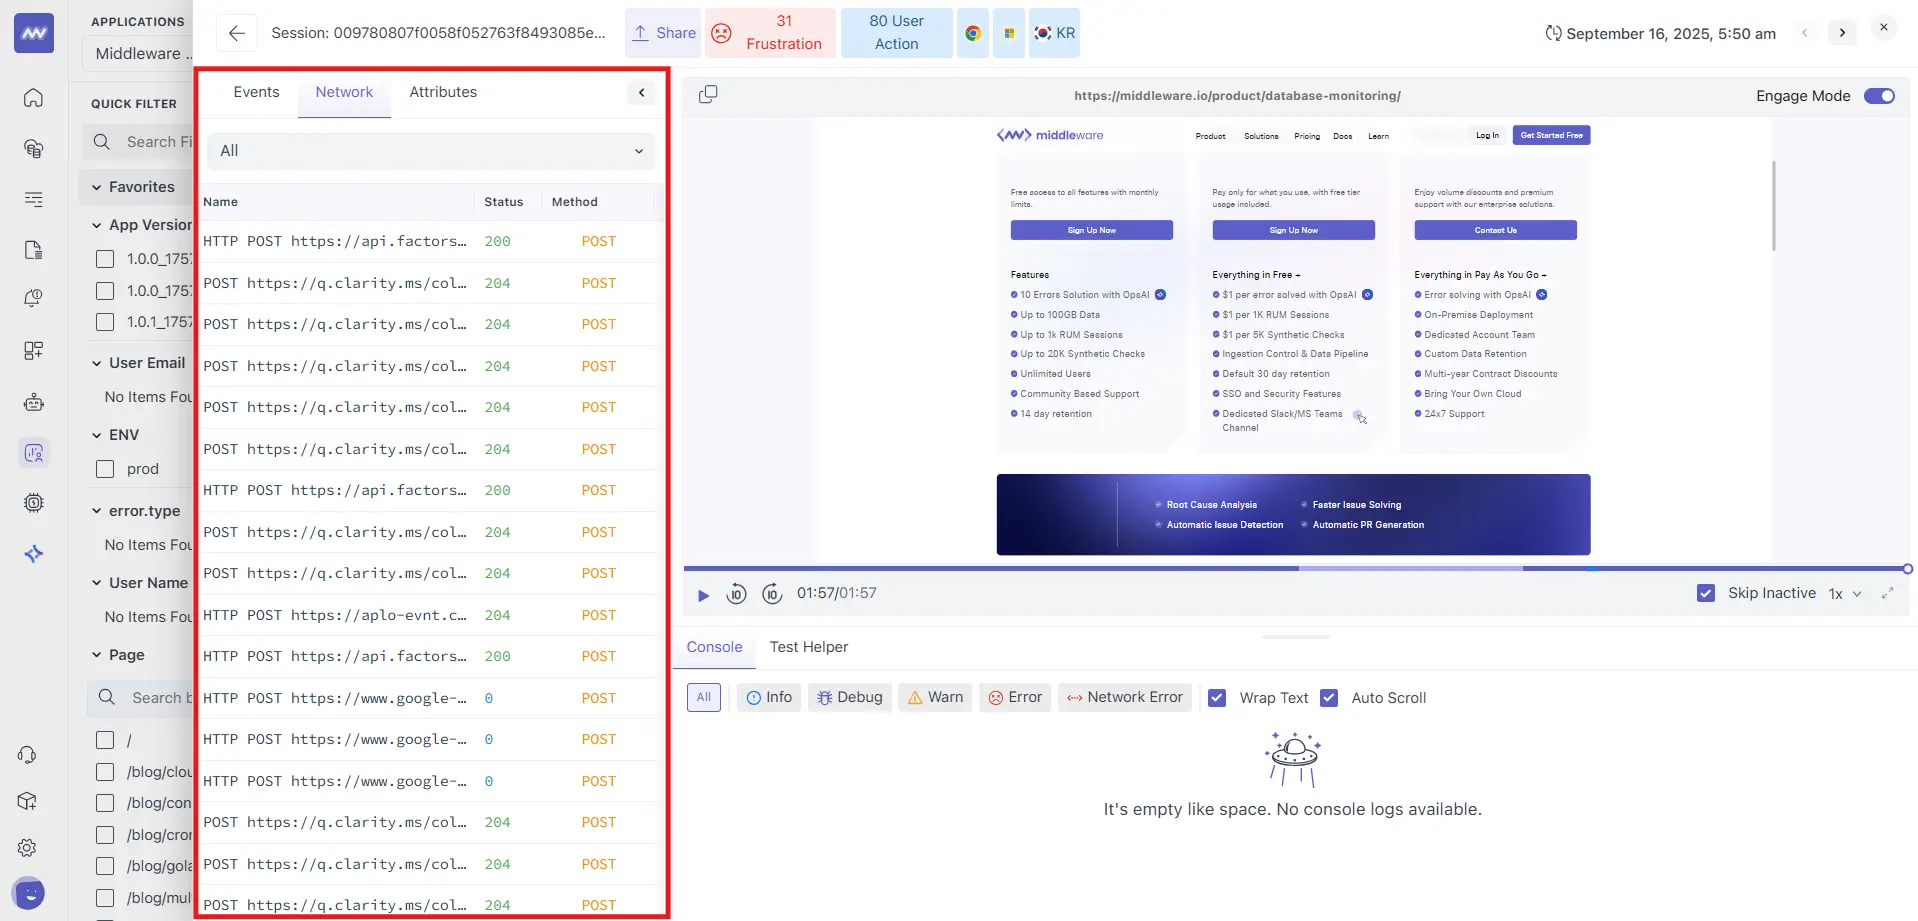The height and width of the screenshot is (921, 1918).
Task: Click the Share button
Action: [662, 33]
